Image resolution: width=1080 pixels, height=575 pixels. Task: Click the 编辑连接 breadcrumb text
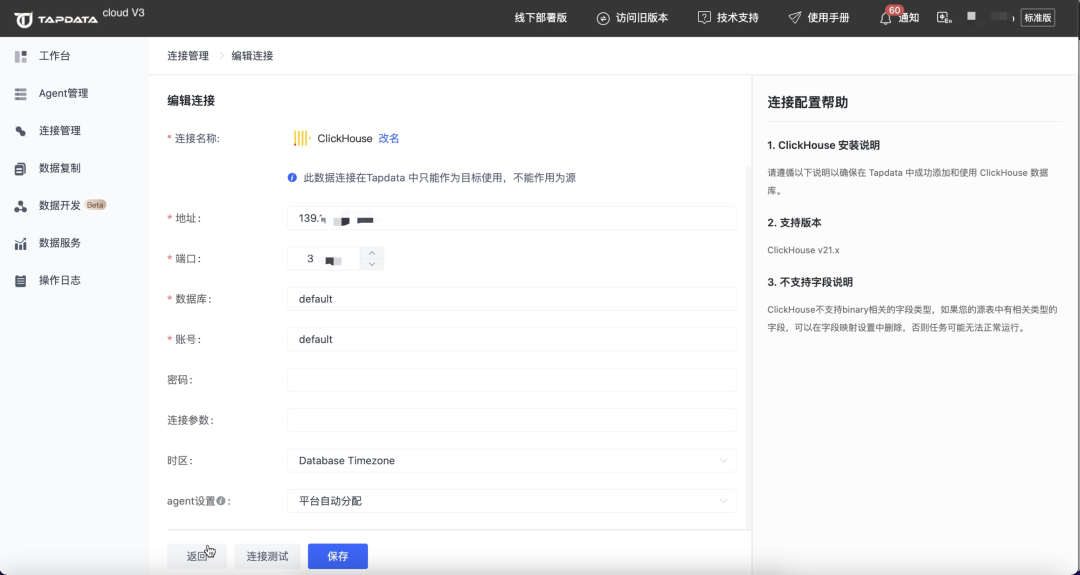coord(252,56)
